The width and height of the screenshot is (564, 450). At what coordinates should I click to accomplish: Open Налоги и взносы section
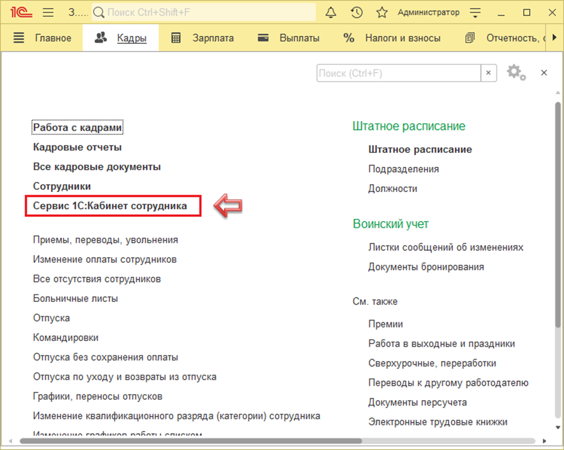pos(392,38)
